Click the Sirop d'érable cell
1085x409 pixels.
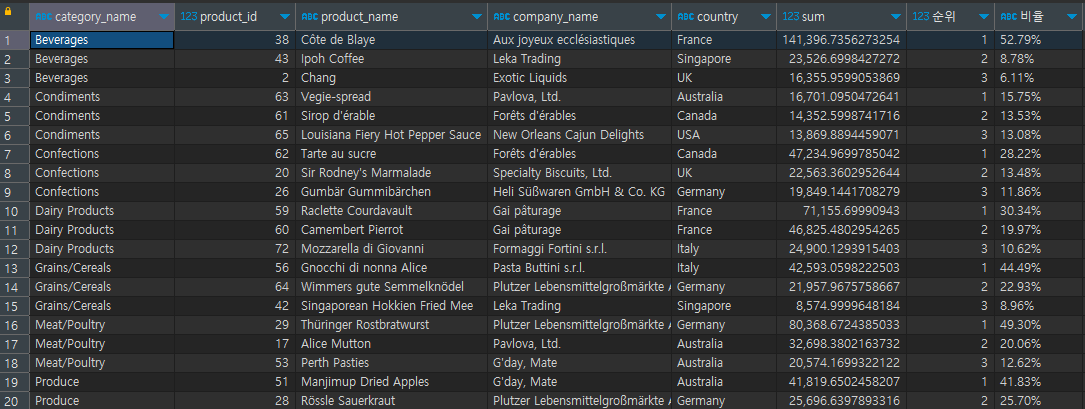[392, 116]
